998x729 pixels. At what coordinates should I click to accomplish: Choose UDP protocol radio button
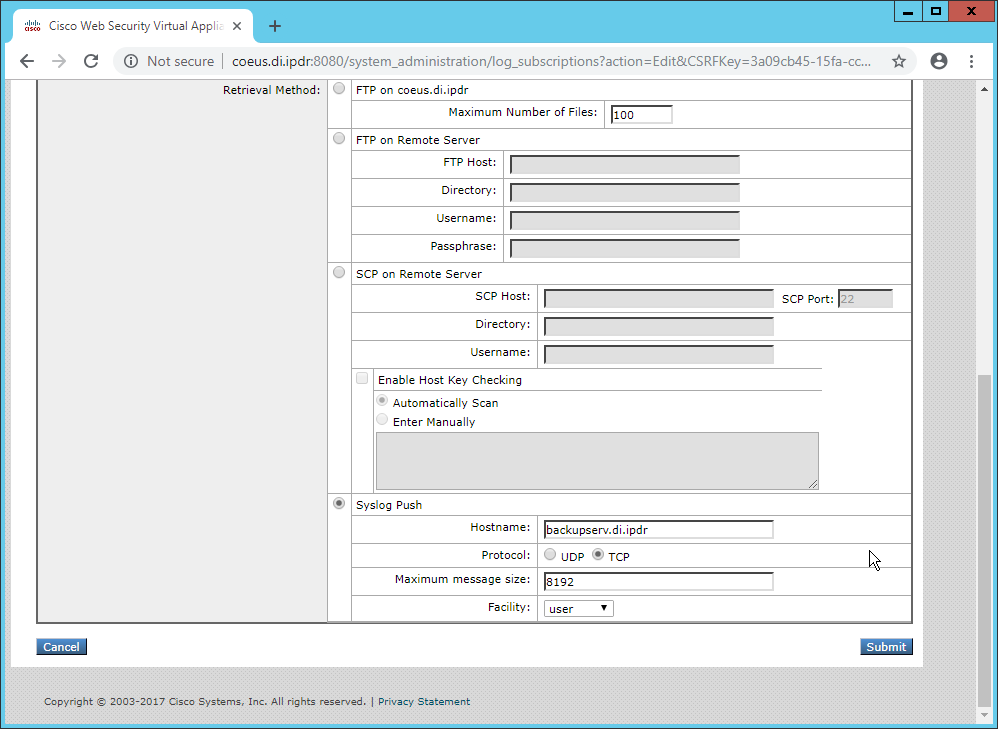550,555
